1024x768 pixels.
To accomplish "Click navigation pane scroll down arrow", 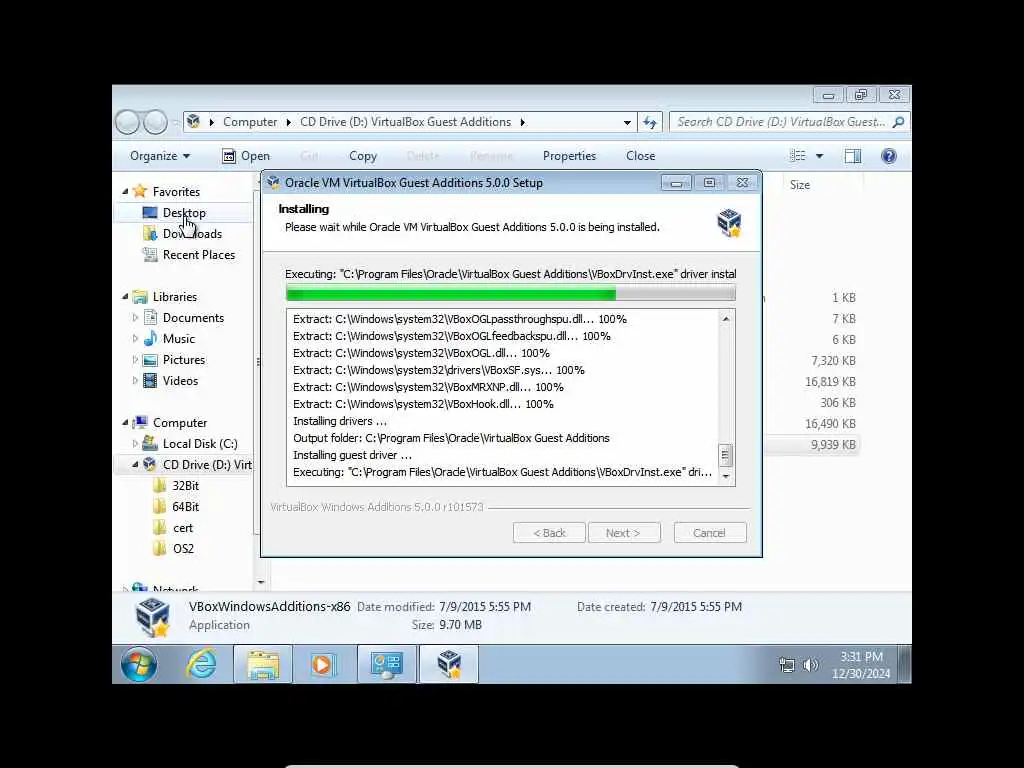I will [261, 582].
